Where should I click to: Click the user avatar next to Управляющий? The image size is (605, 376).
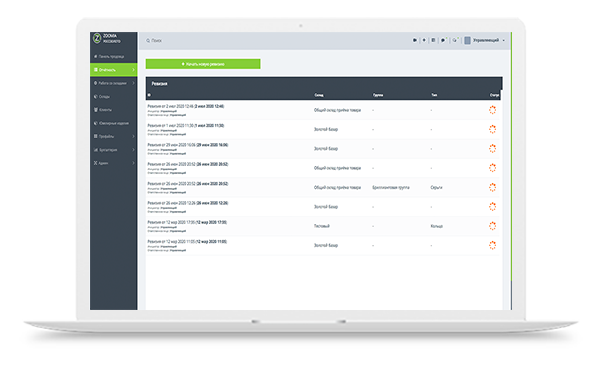[467, 40]
